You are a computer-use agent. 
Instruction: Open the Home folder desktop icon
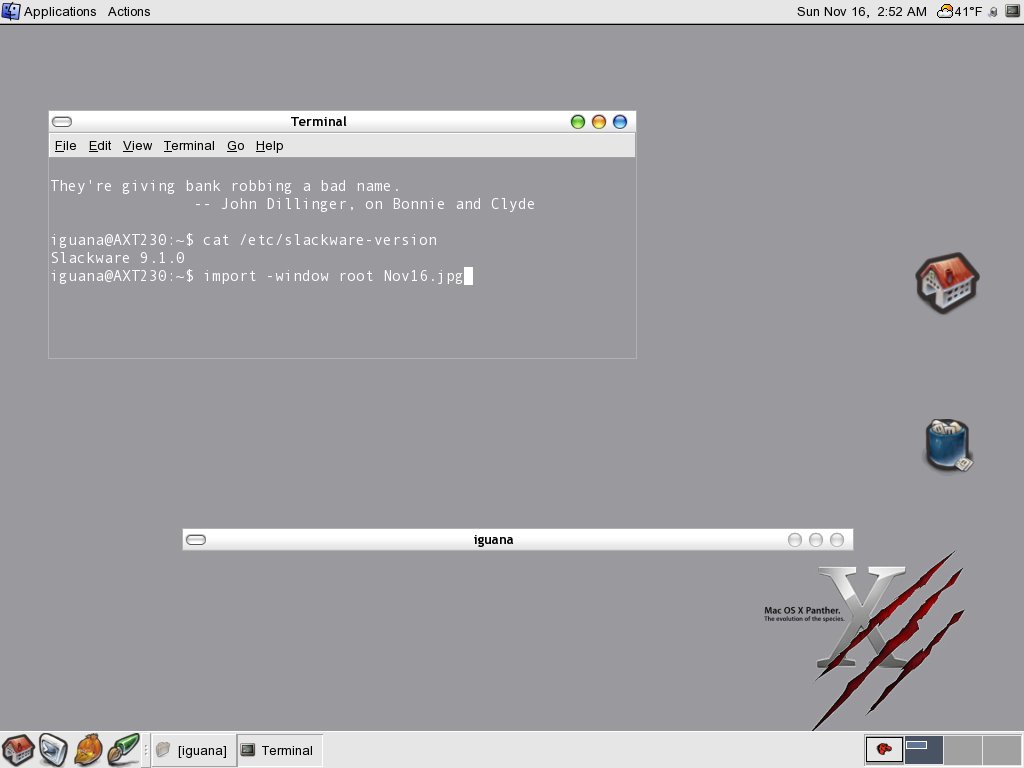click(947, 283)
